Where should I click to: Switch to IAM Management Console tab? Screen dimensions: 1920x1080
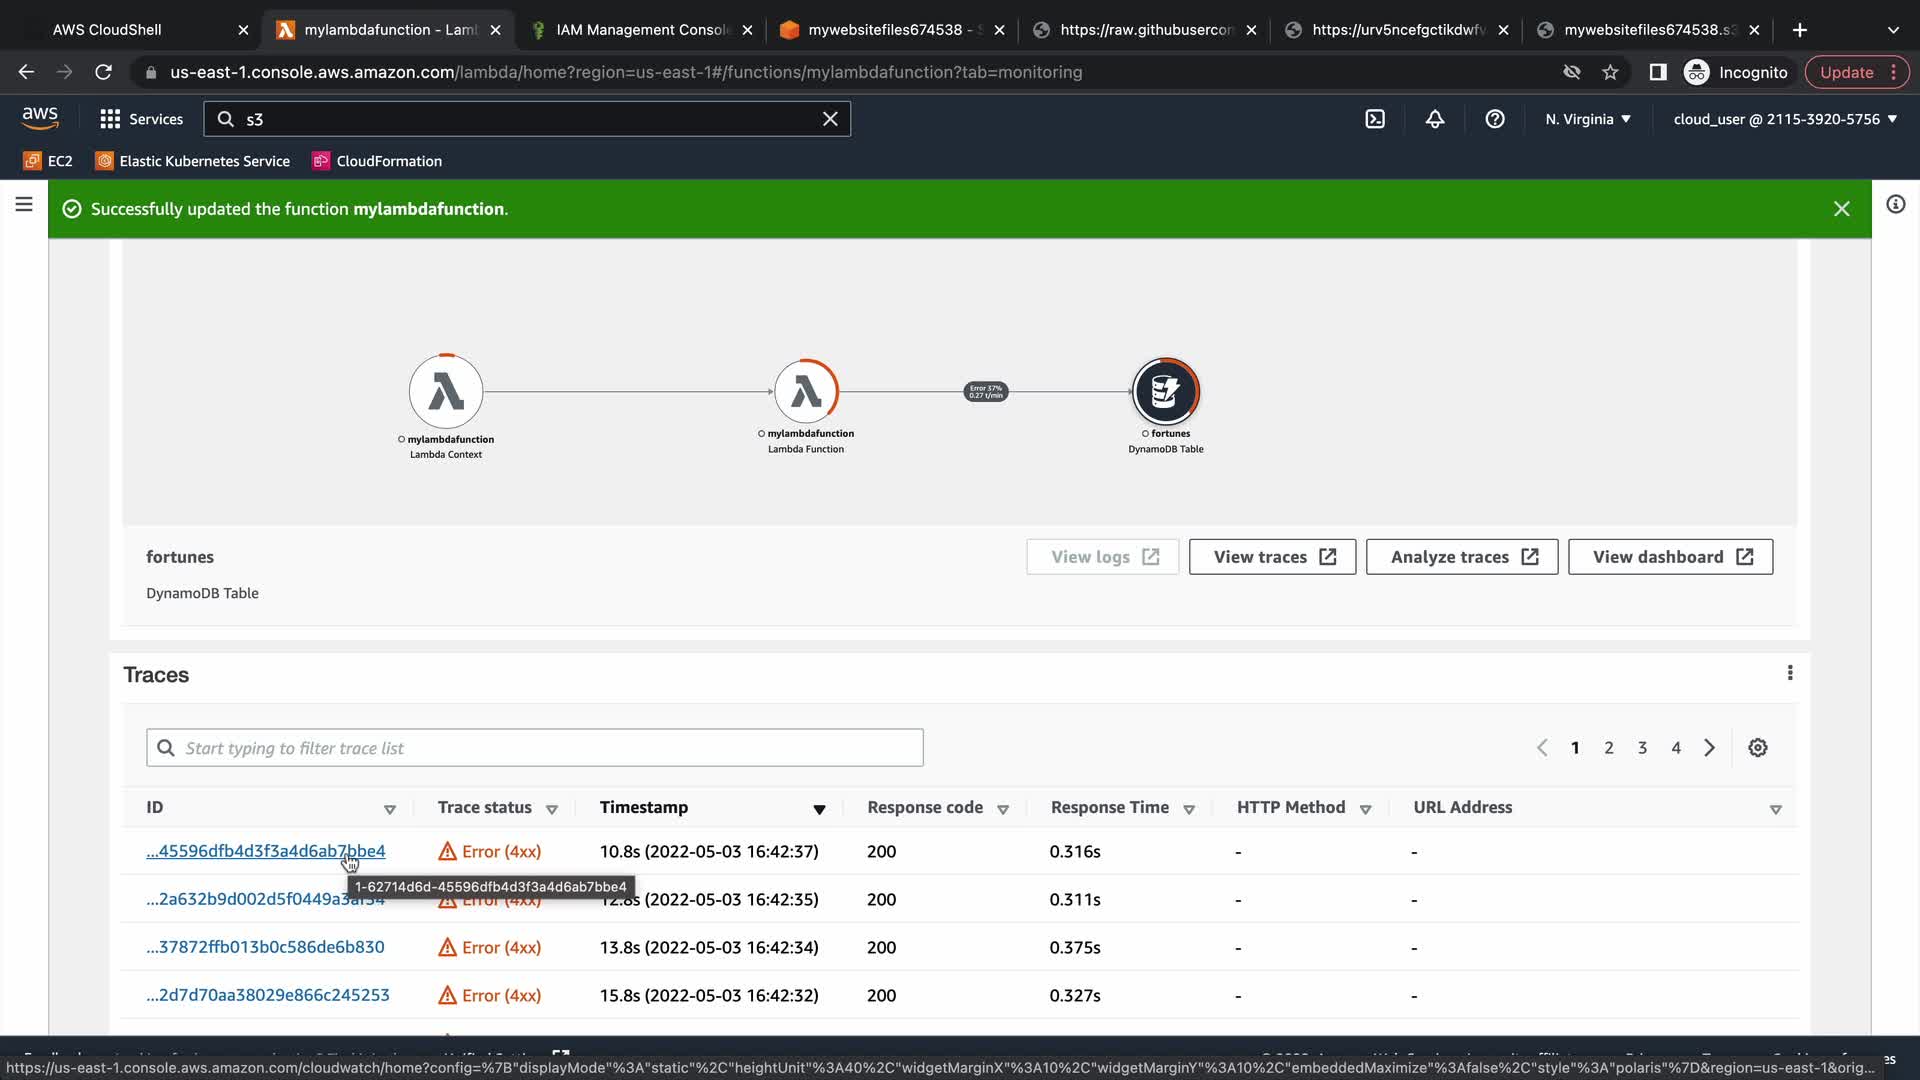click(x=643, y=30)
